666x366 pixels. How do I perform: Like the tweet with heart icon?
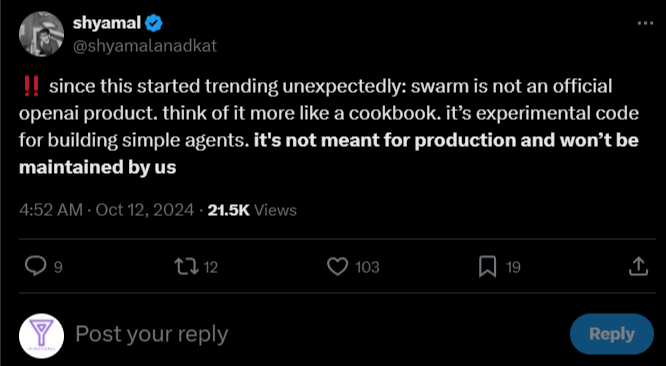pyautogui.click(x=338, y=267)
